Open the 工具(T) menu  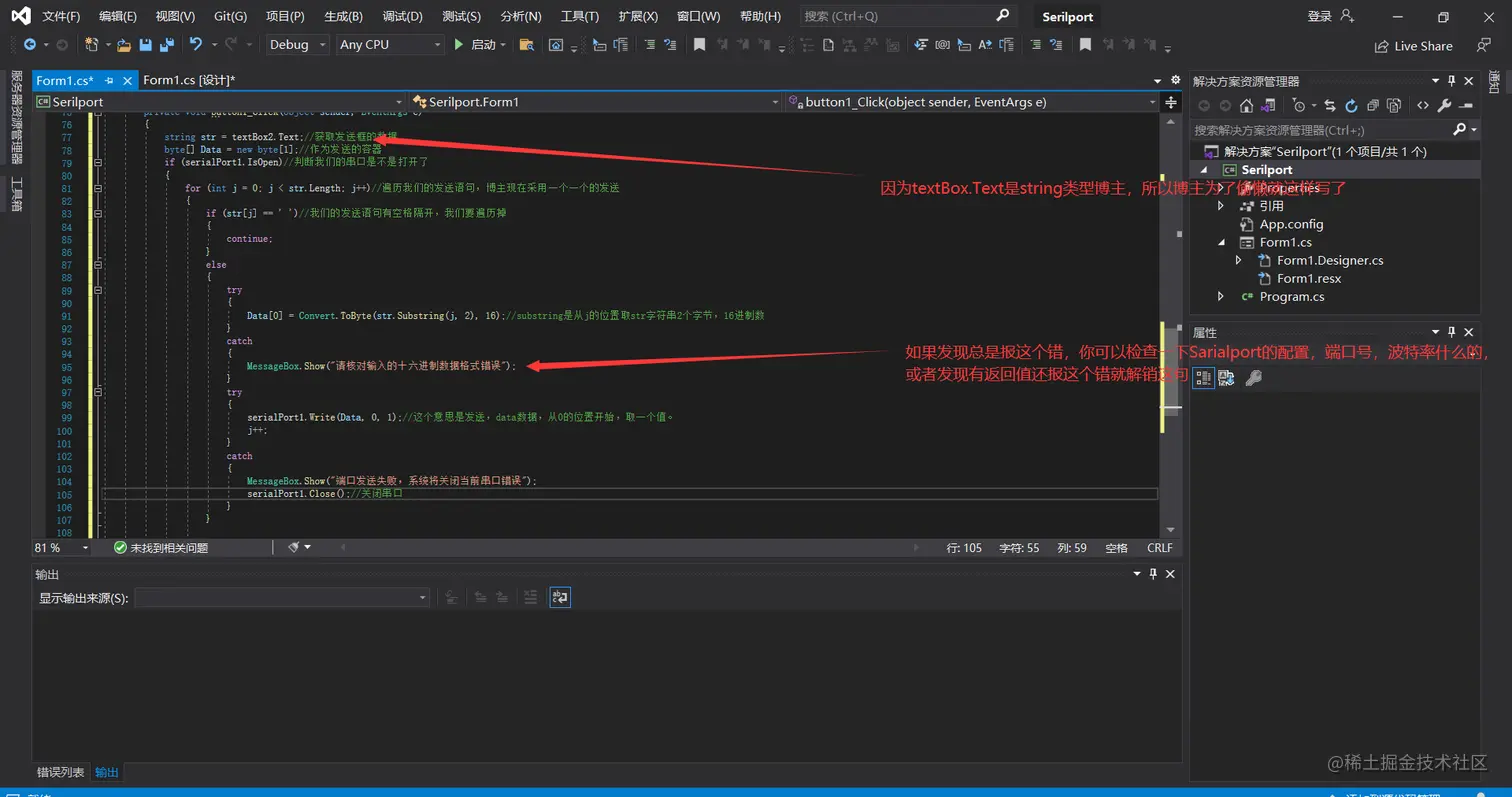[580, 16]
